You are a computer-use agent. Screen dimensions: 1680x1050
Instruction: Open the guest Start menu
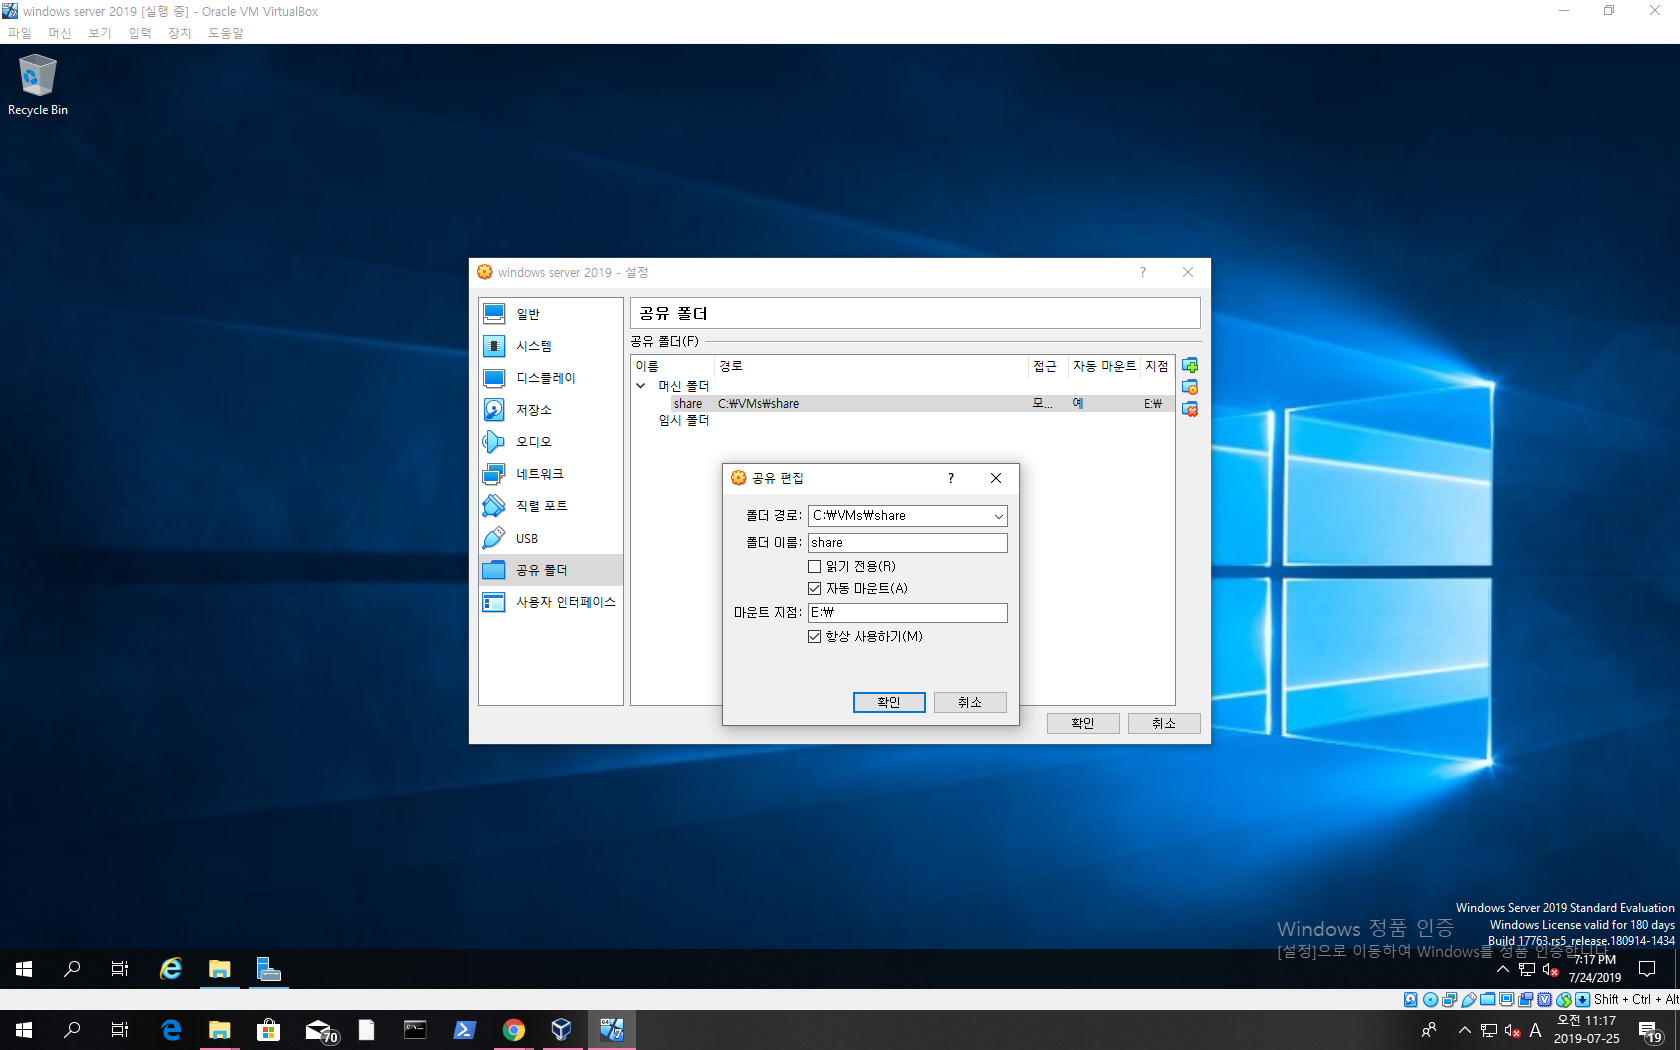click(x=24, y=969)
